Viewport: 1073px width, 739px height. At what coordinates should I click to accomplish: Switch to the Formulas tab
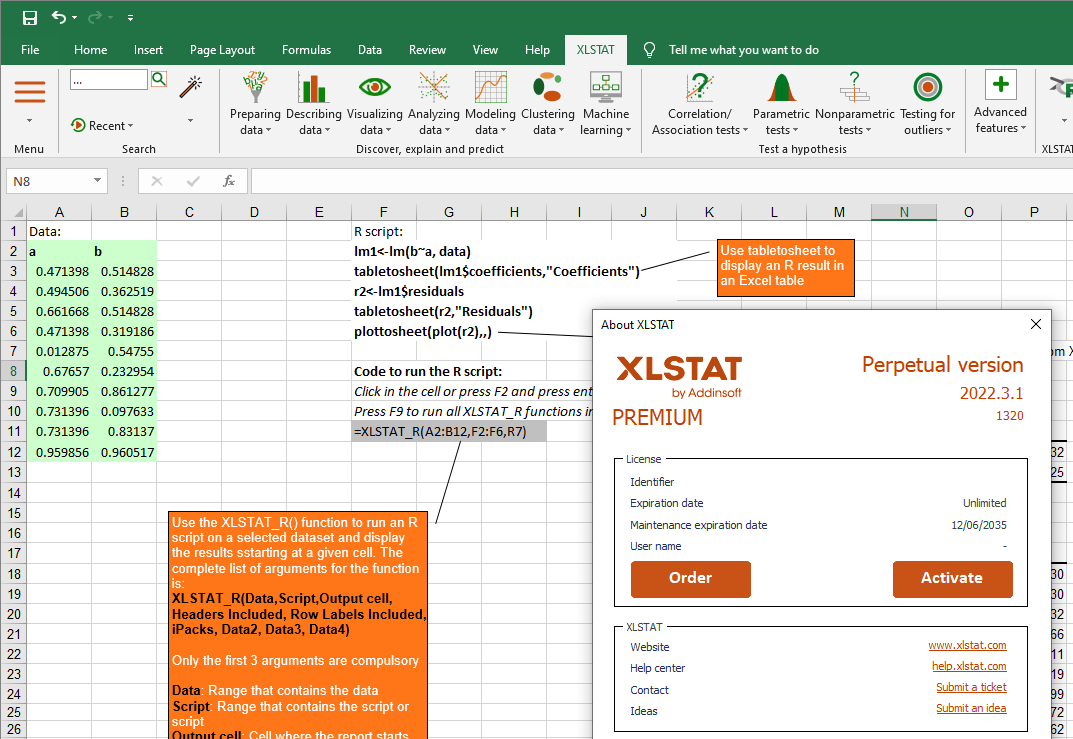[x=306, y=50]
